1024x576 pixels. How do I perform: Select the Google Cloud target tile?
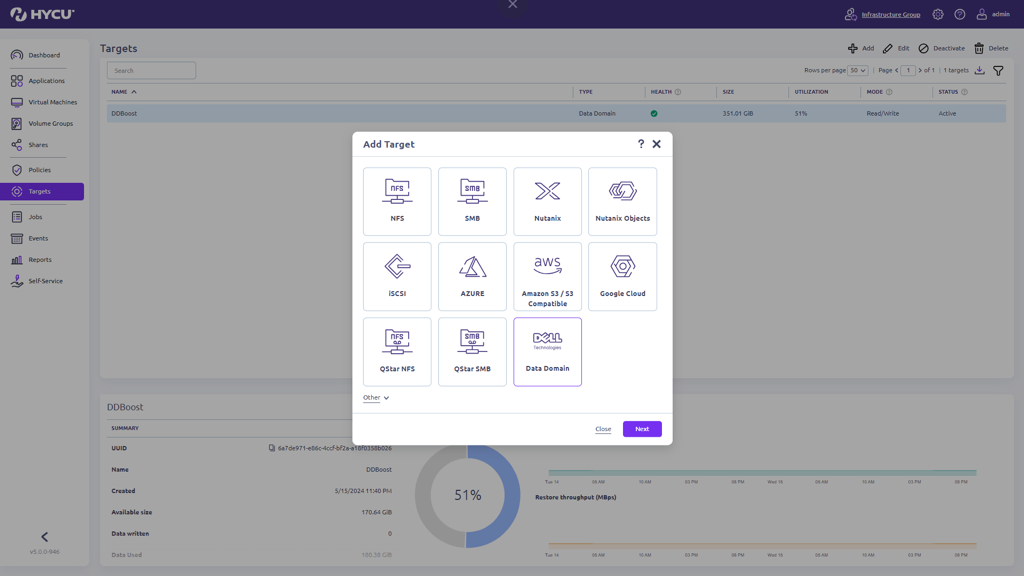pyautogui.click(x=622, y=276)
